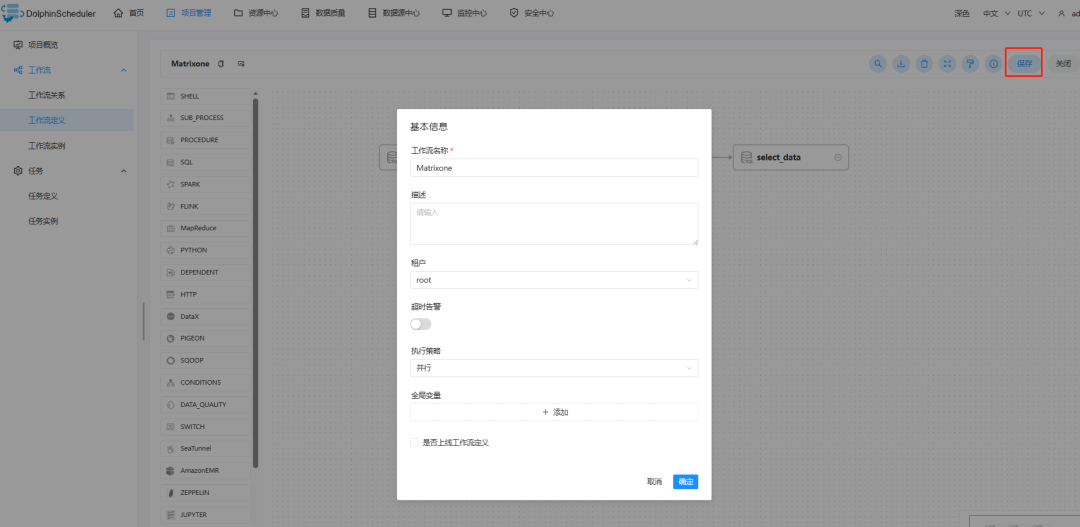Open 任务实例 in the sidebar
This screenshot has width=1080, height=527.
(x=43, y=221)
